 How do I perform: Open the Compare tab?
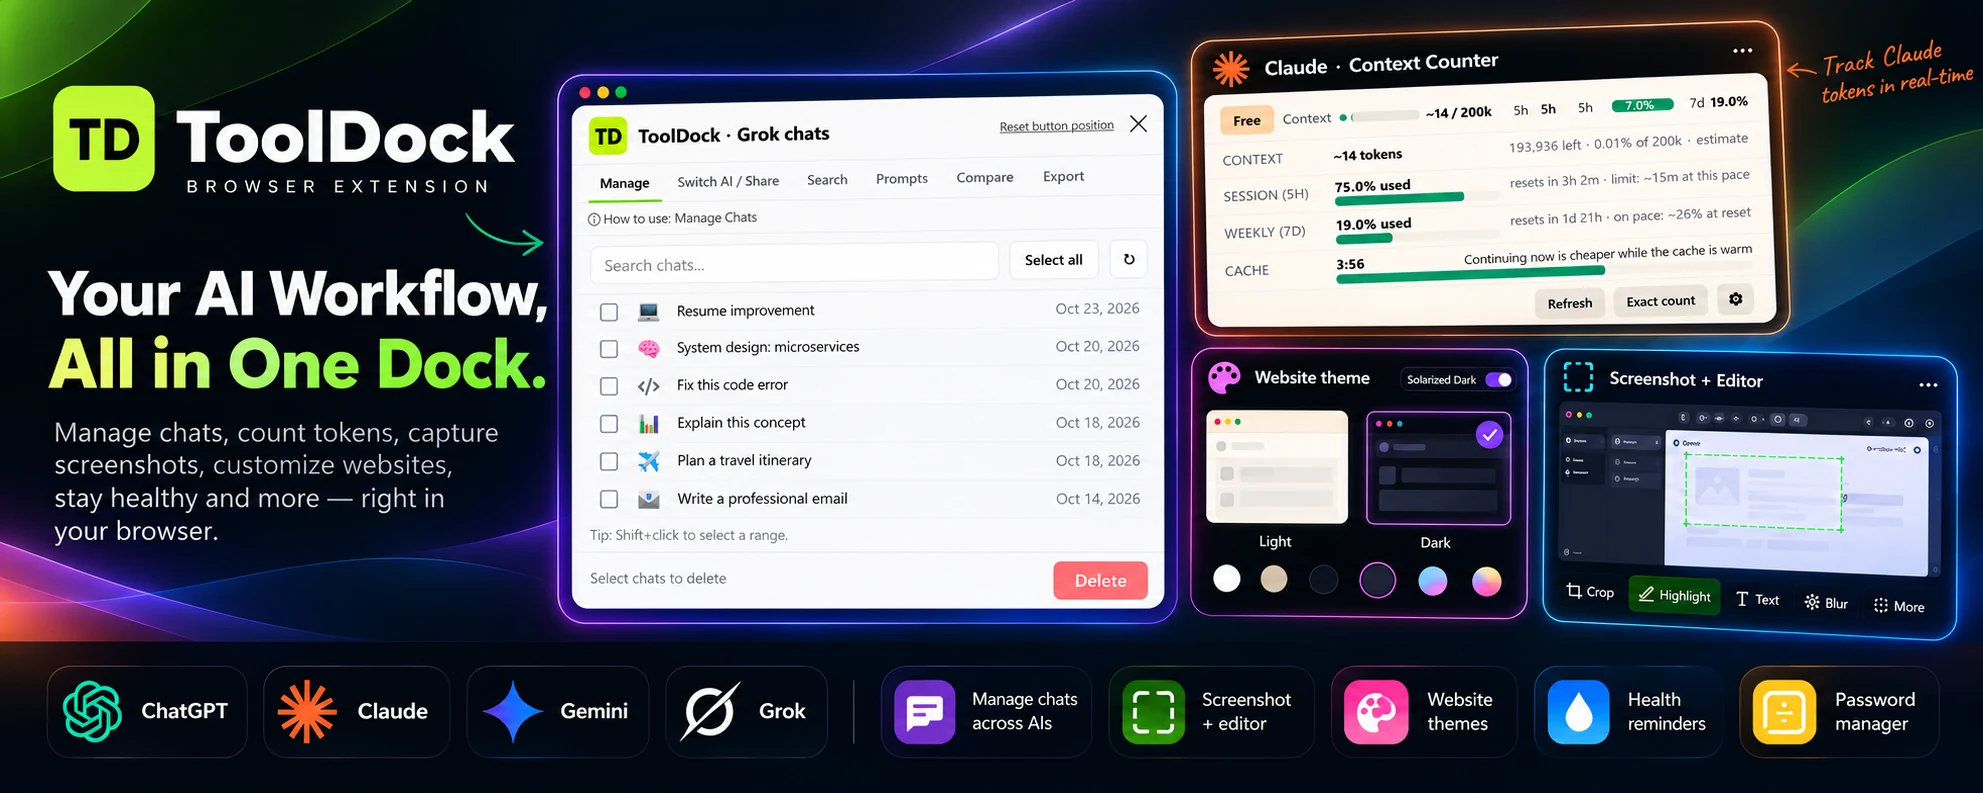pos(985,177)
